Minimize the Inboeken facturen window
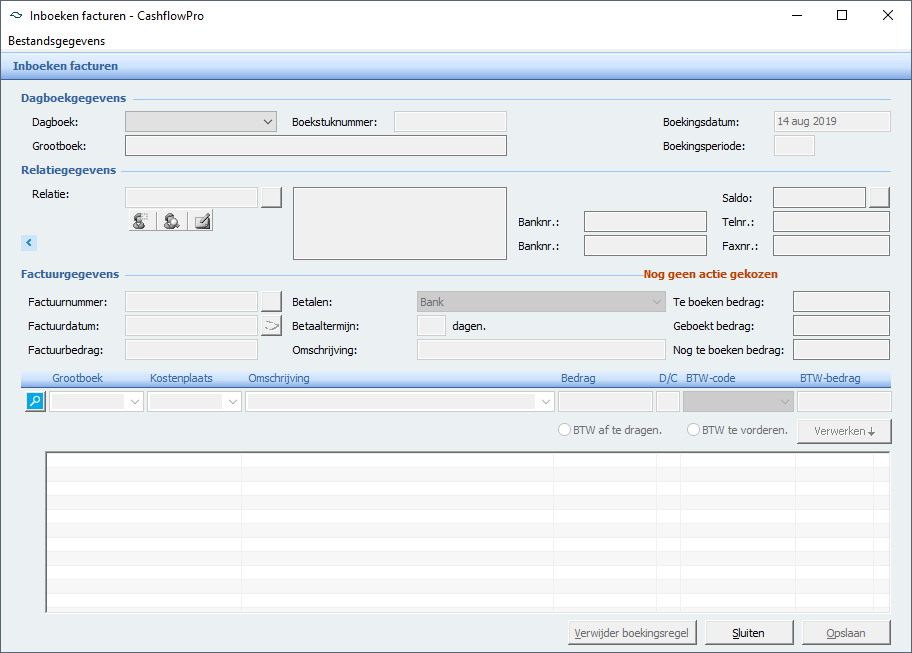The image size is (912, 653). (x=797, y=15)
